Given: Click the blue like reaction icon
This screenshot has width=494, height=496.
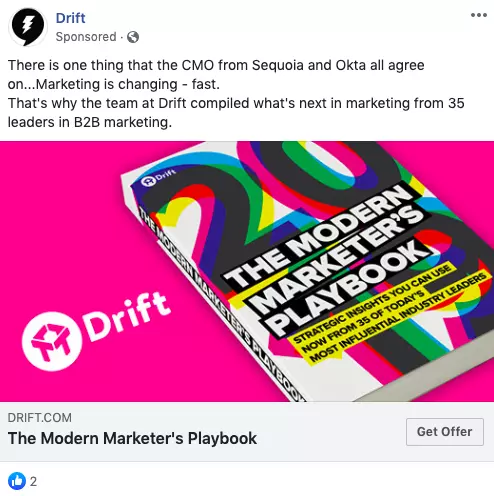Looking at the screenshot, I should click(x=17, y=481).
